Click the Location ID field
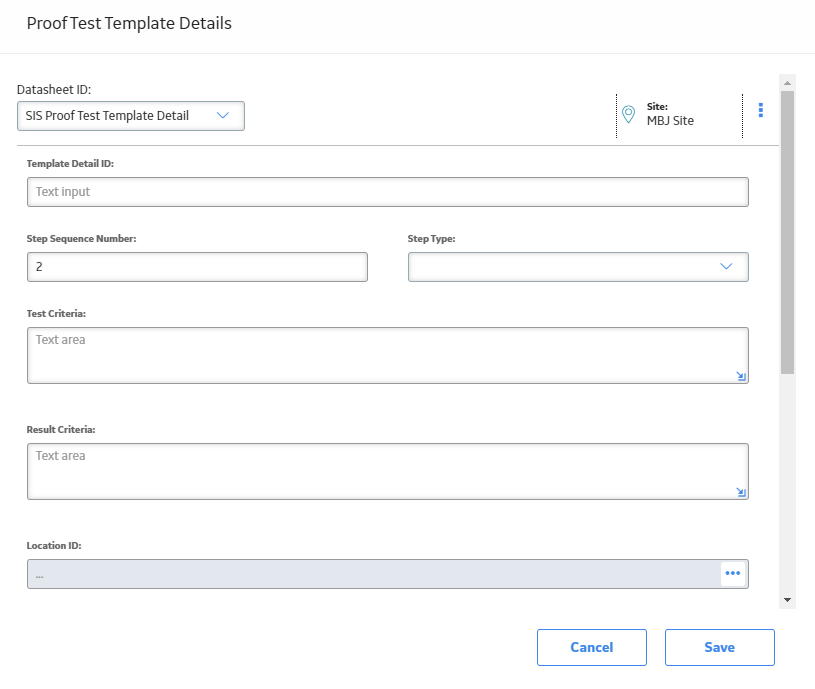Screen dimensions: 815x689 374,574
